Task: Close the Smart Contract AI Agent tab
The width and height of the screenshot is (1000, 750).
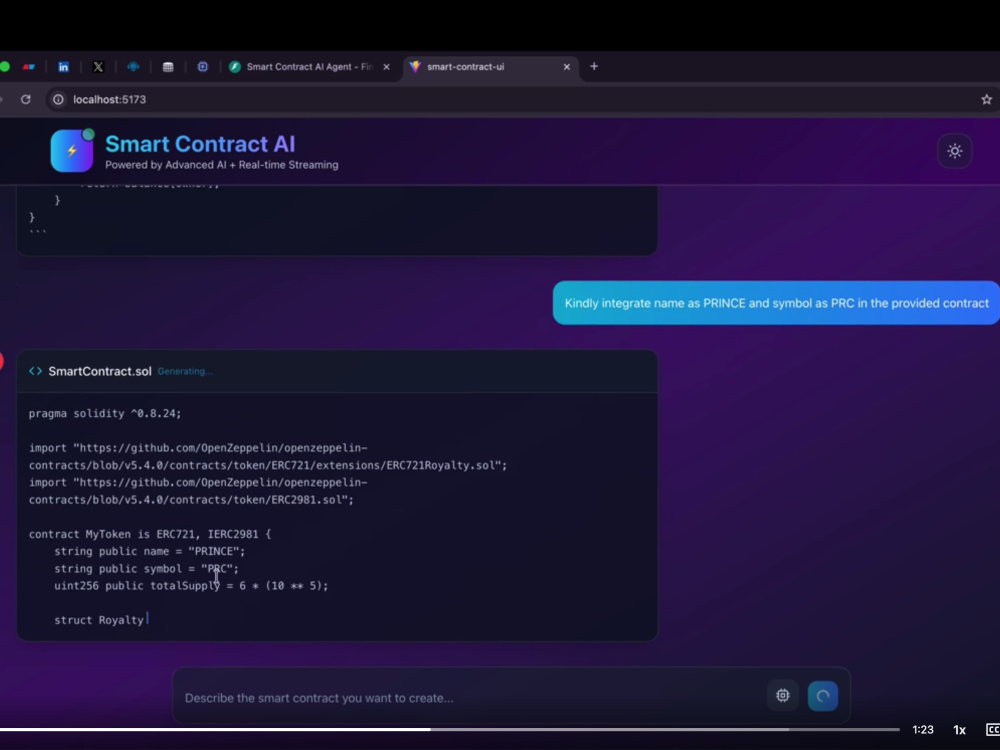Action: coord(386,67)
